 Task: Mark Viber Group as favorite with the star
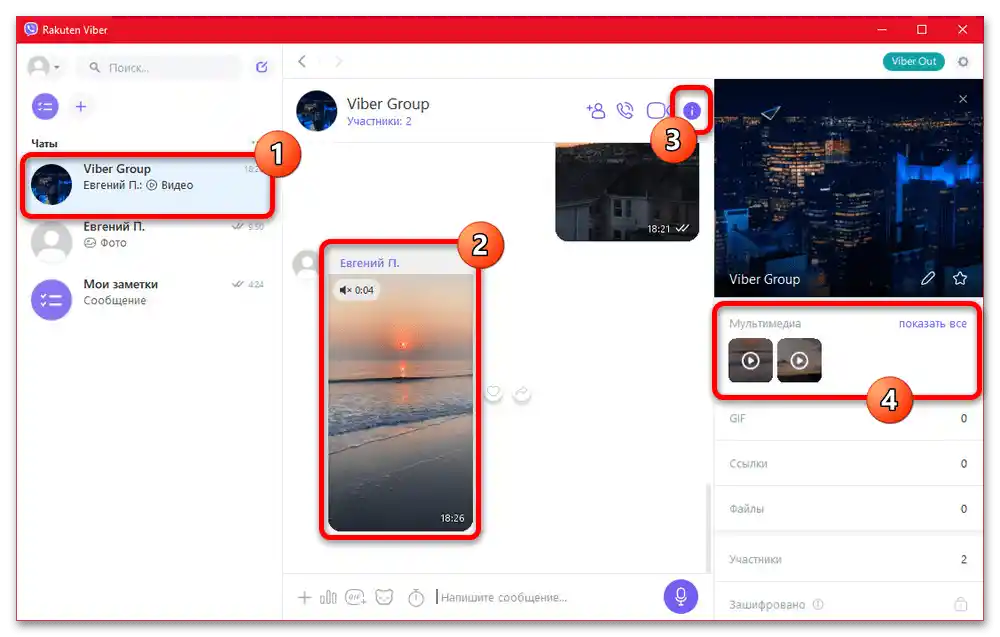click(x=959, y=279)
